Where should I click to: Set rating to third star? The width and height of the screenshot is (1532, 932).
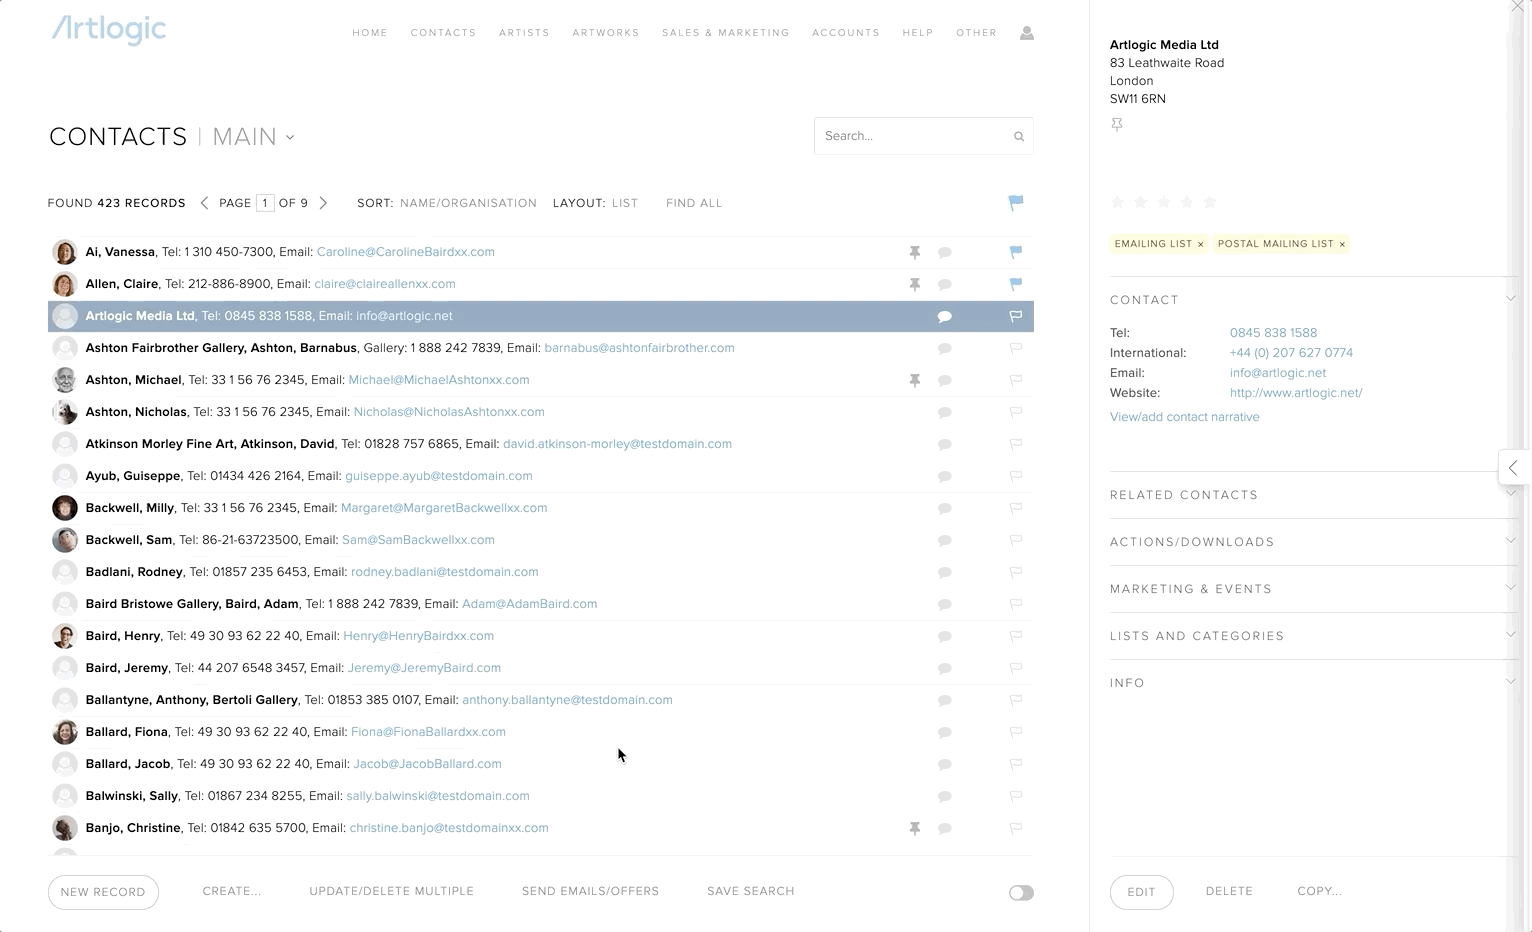click(1164, 202)
